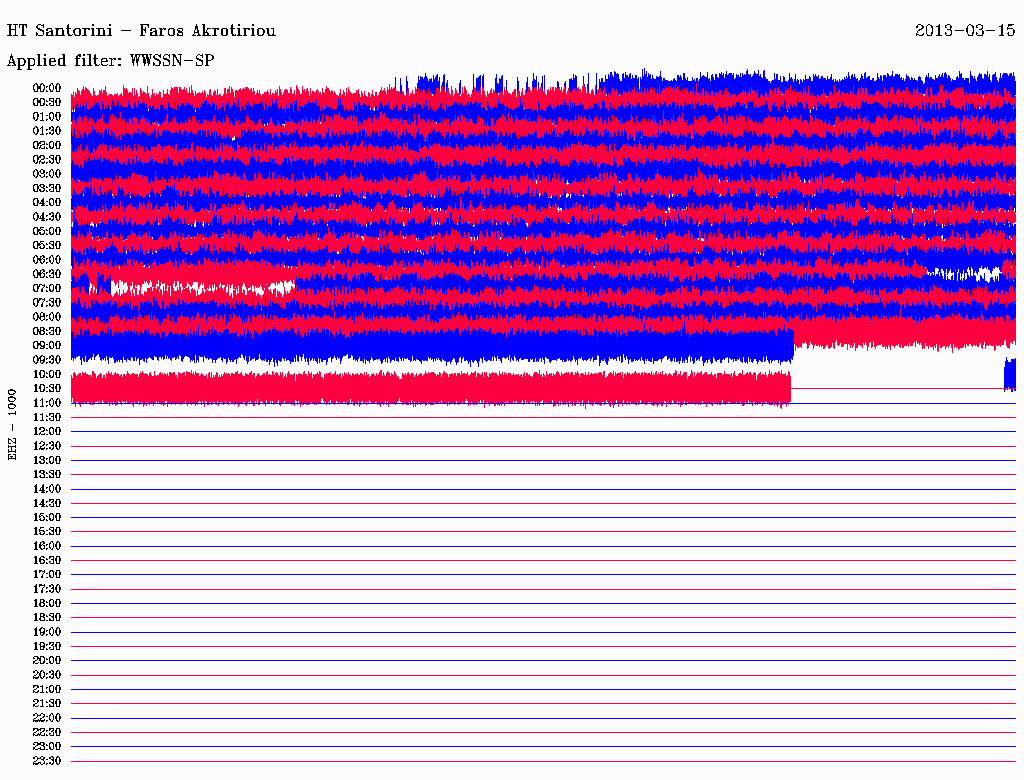Click the white gap in the 07:00 trace
The width and height of the screenshot is (1024, 780).
[x=200, y=287]
